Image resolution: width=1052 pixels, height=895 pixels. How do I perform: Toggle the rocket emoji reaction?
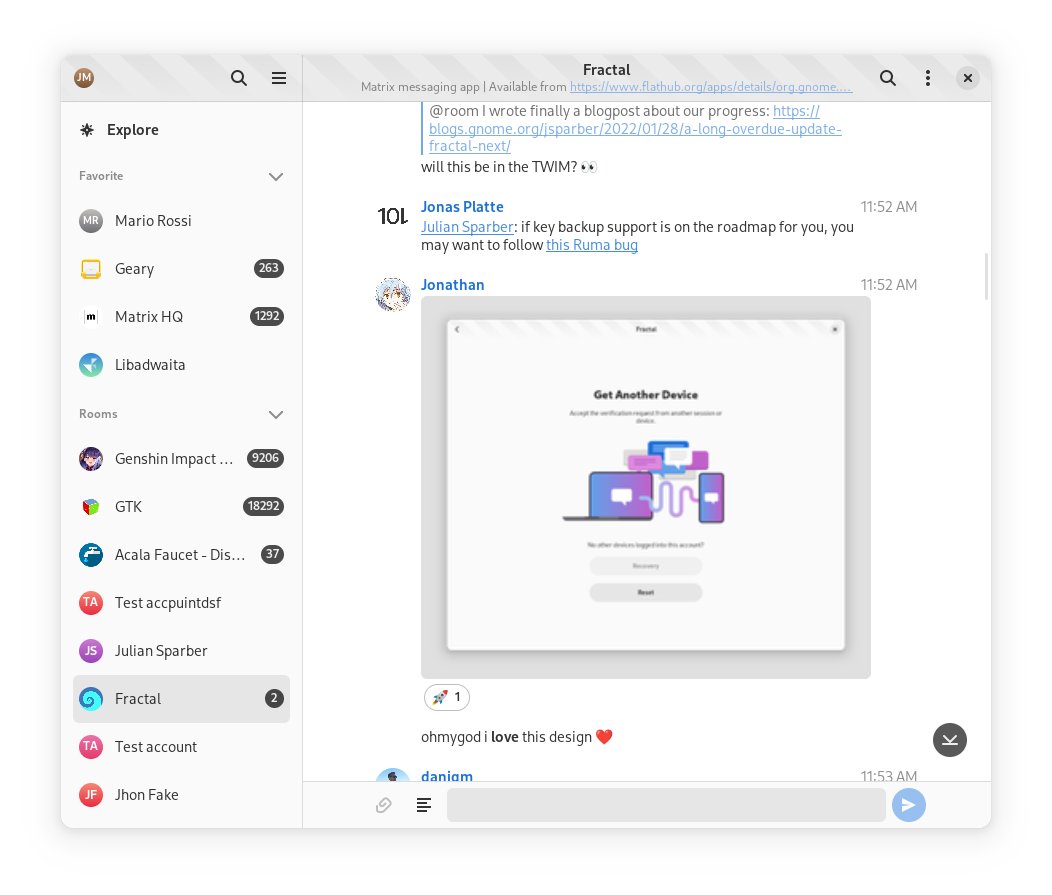point(446,697)
